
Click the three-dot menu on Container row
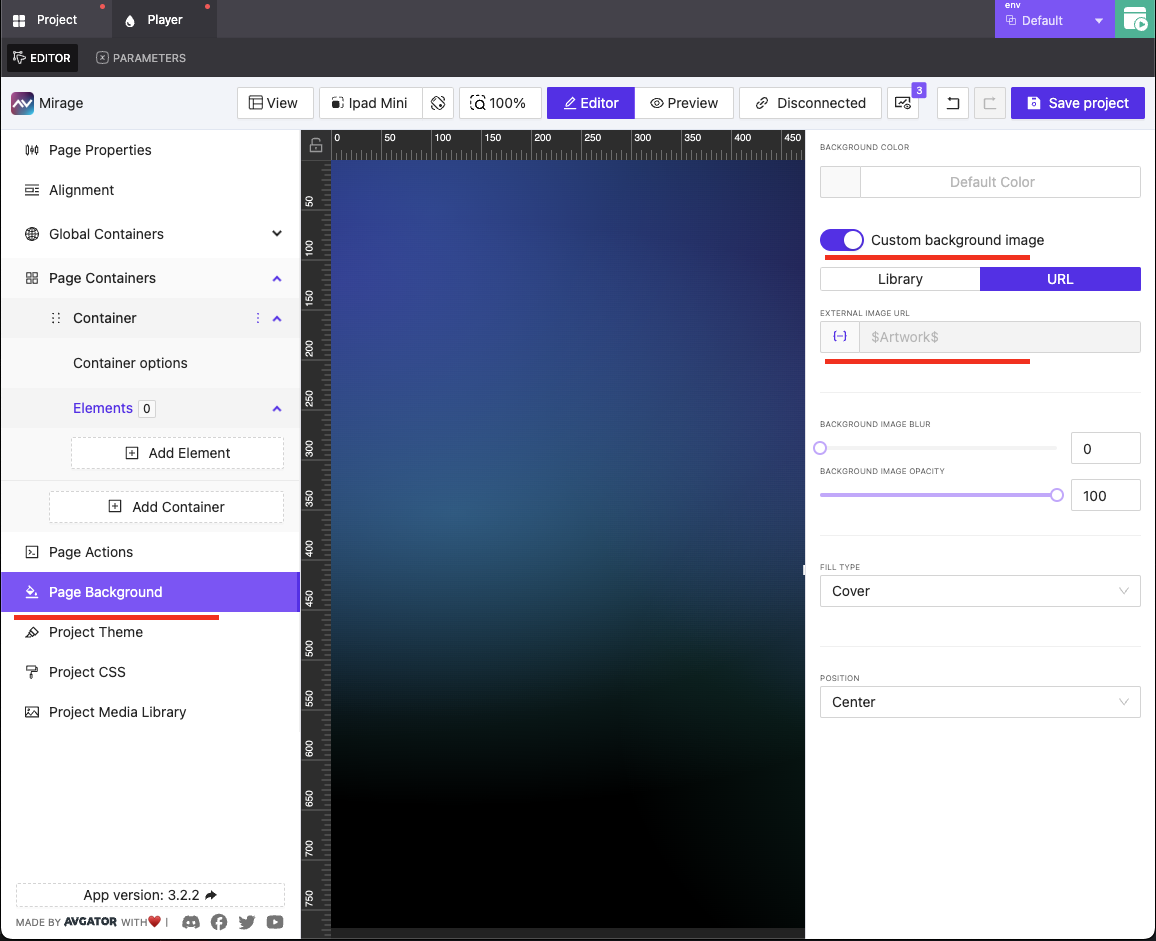(257, 318)
